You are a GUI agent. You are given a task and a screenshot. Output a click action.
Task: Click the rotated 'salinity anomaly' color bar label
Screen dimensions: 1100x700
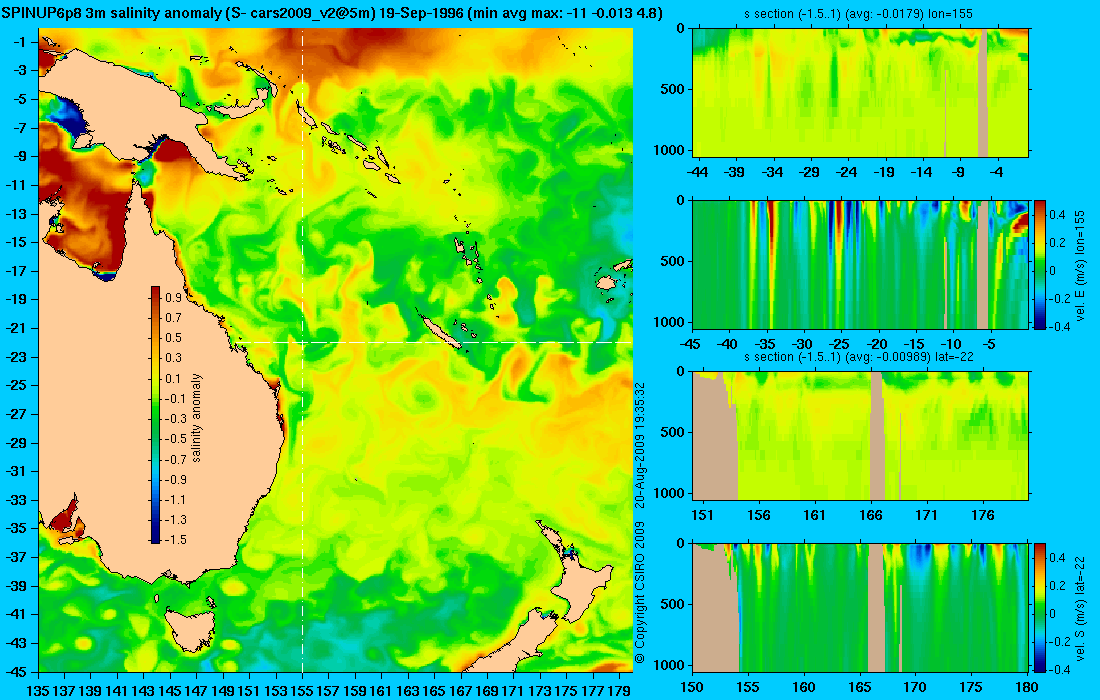(196, 417)
